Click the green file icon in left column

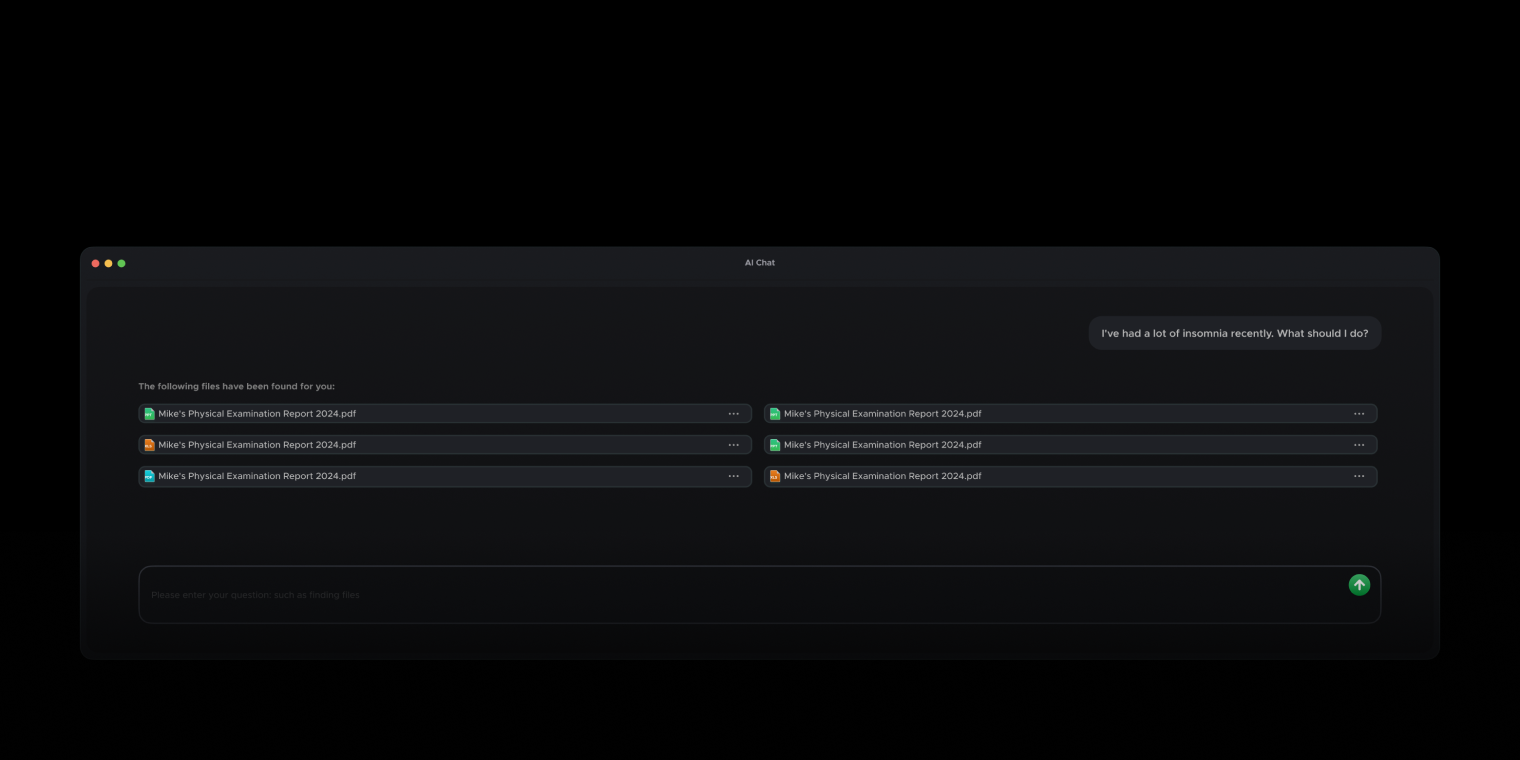(x=149, y=414)
